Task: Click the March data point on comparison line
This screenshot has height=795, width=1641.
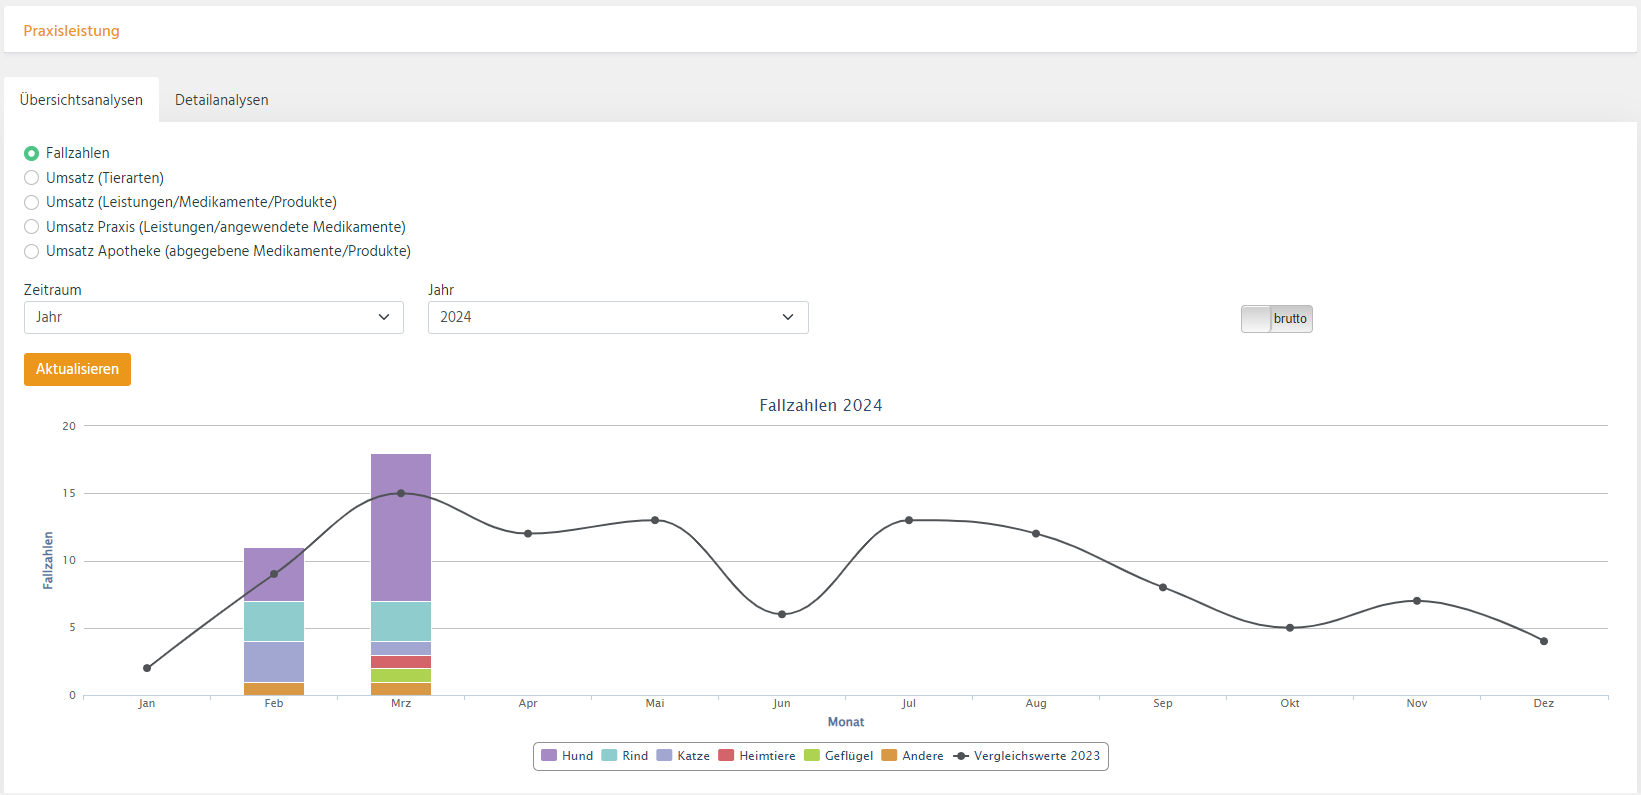Action: [401, 493]
